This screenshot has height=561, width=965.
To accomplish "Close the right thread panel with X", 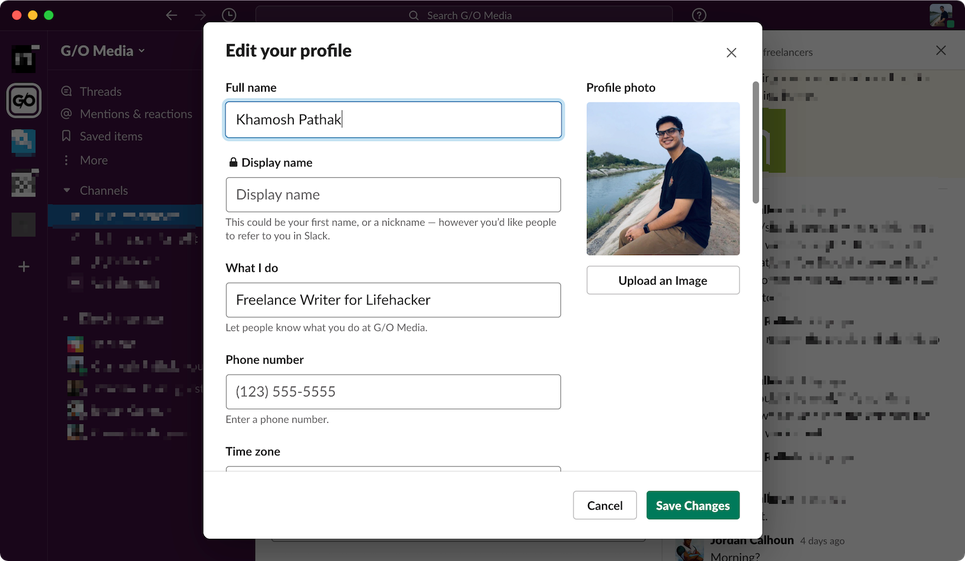I will coord(941,50).
